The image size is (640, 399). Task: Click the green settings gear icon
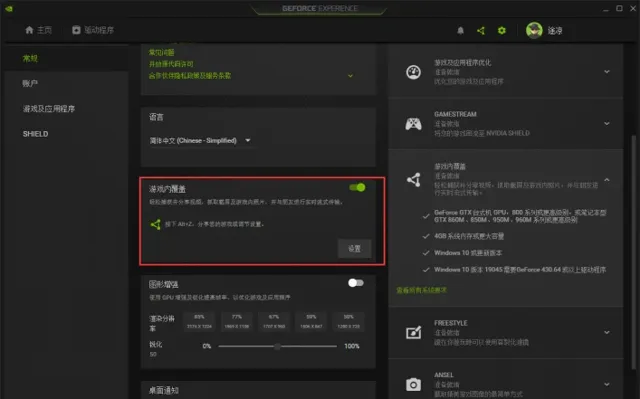pos(502,31)
